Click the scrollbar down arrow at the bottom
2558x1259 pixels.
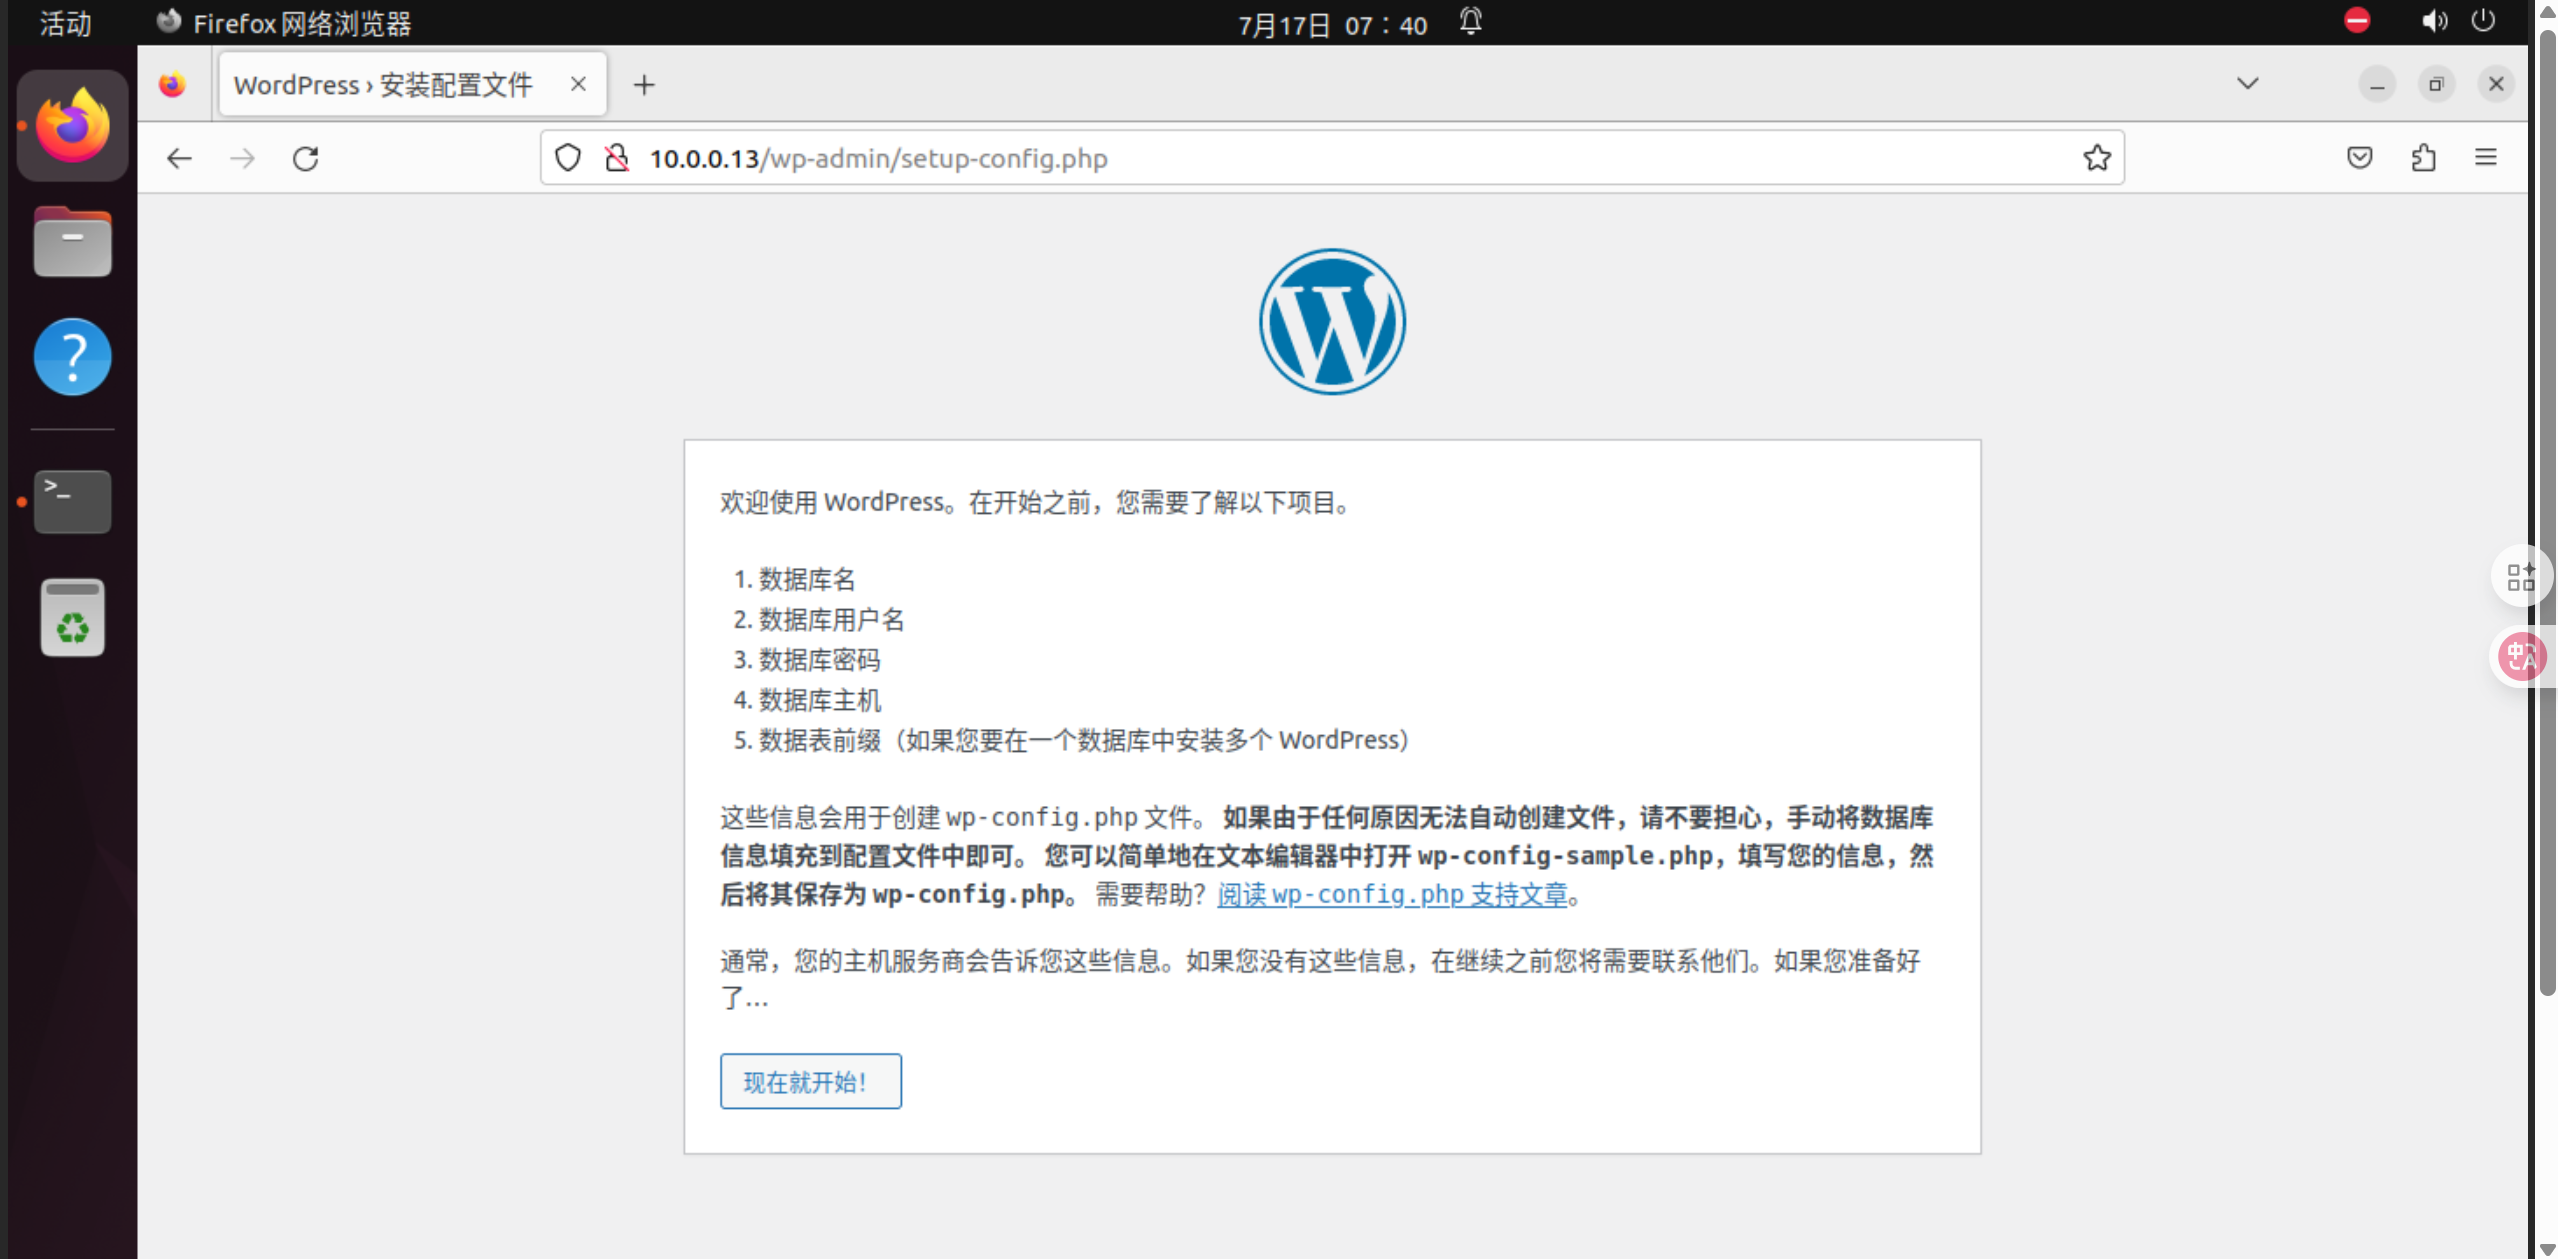[2546, 1248]
